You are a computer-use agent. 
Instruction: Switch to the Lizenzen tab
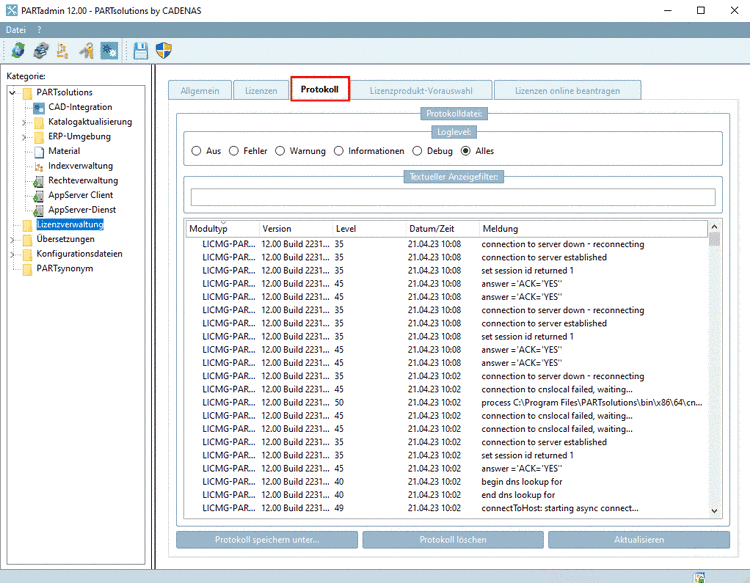click(x=261, y=90)
